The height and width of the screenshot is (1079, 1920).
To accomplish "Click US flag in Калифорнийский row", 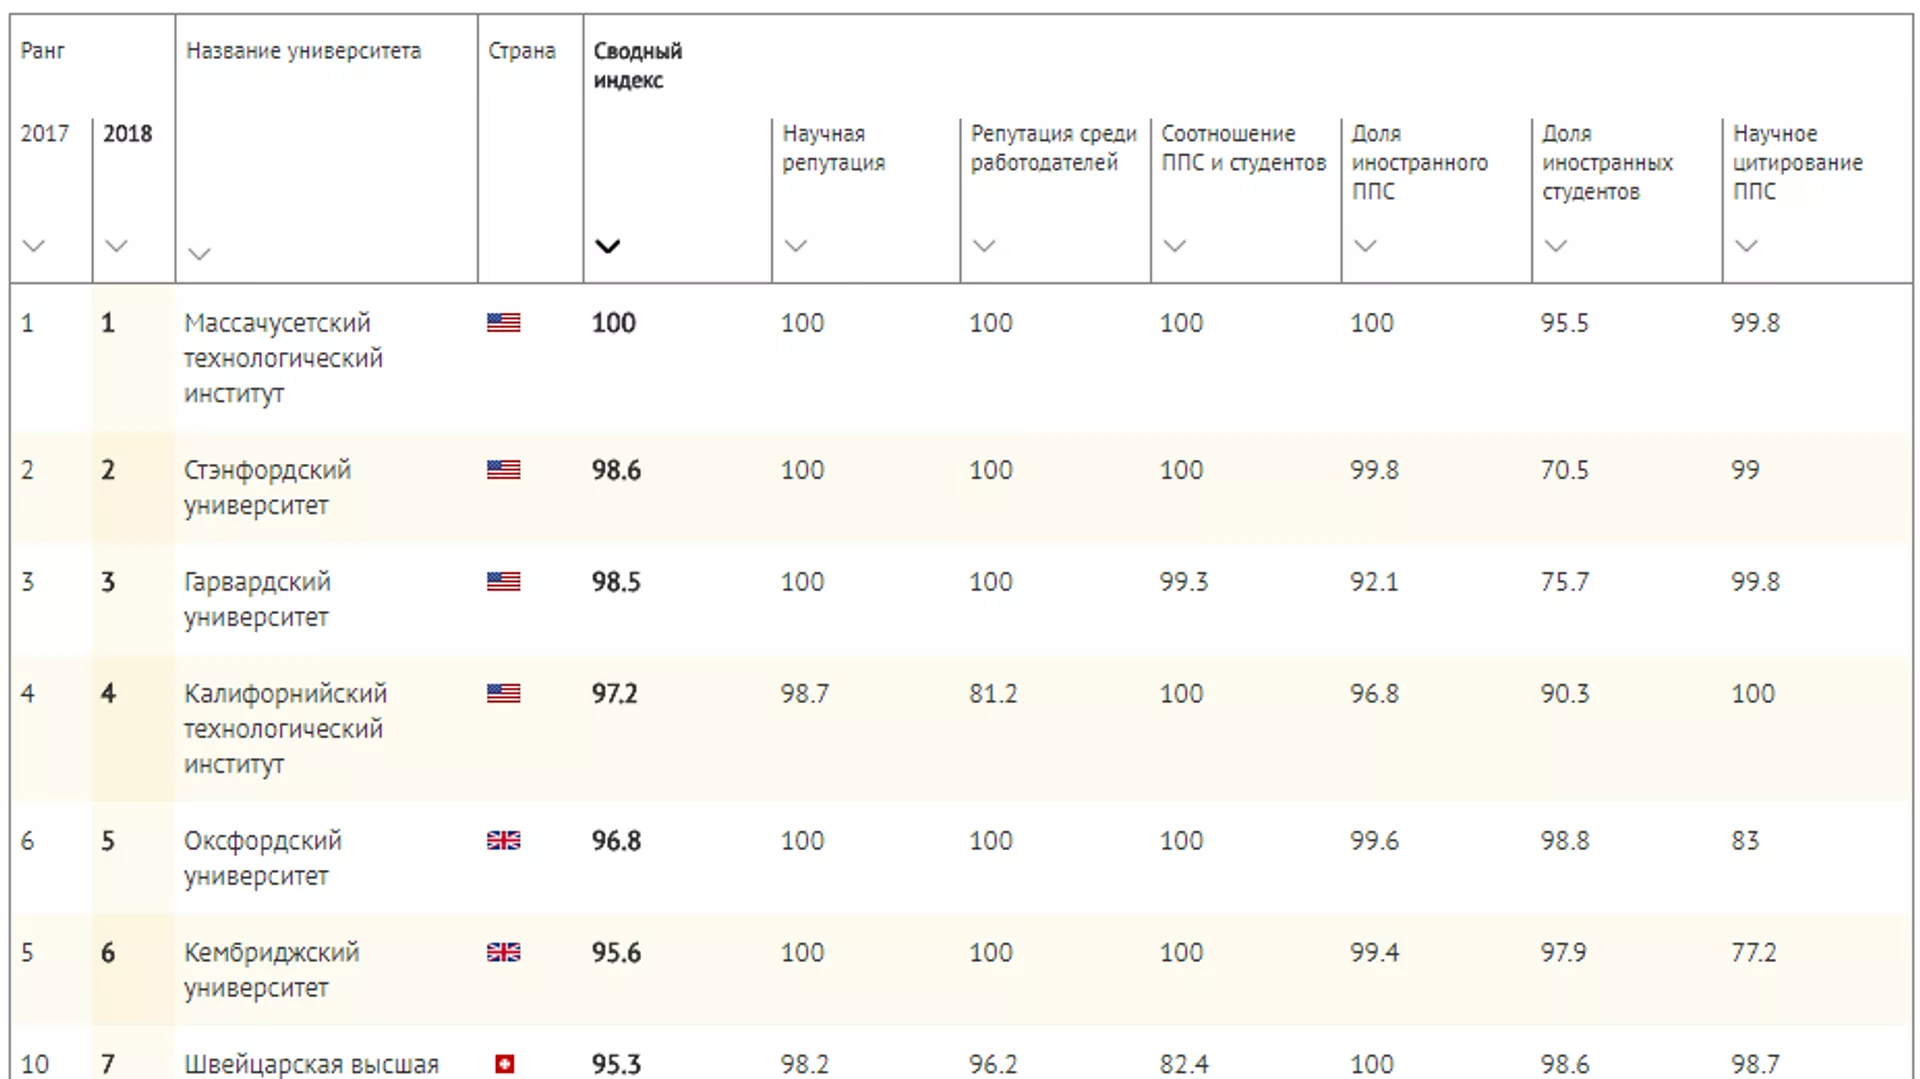I will (x=504, y=694).
